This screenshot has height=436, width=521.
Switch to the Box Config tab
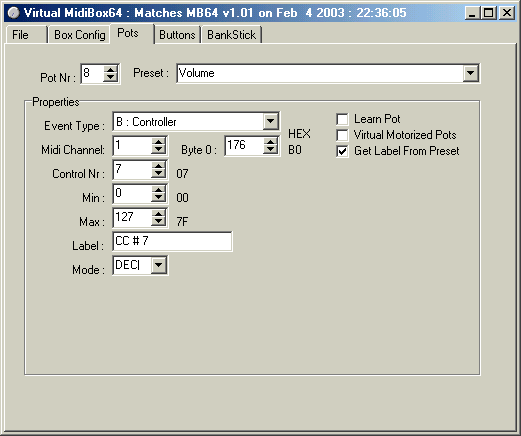coord(79,35)
